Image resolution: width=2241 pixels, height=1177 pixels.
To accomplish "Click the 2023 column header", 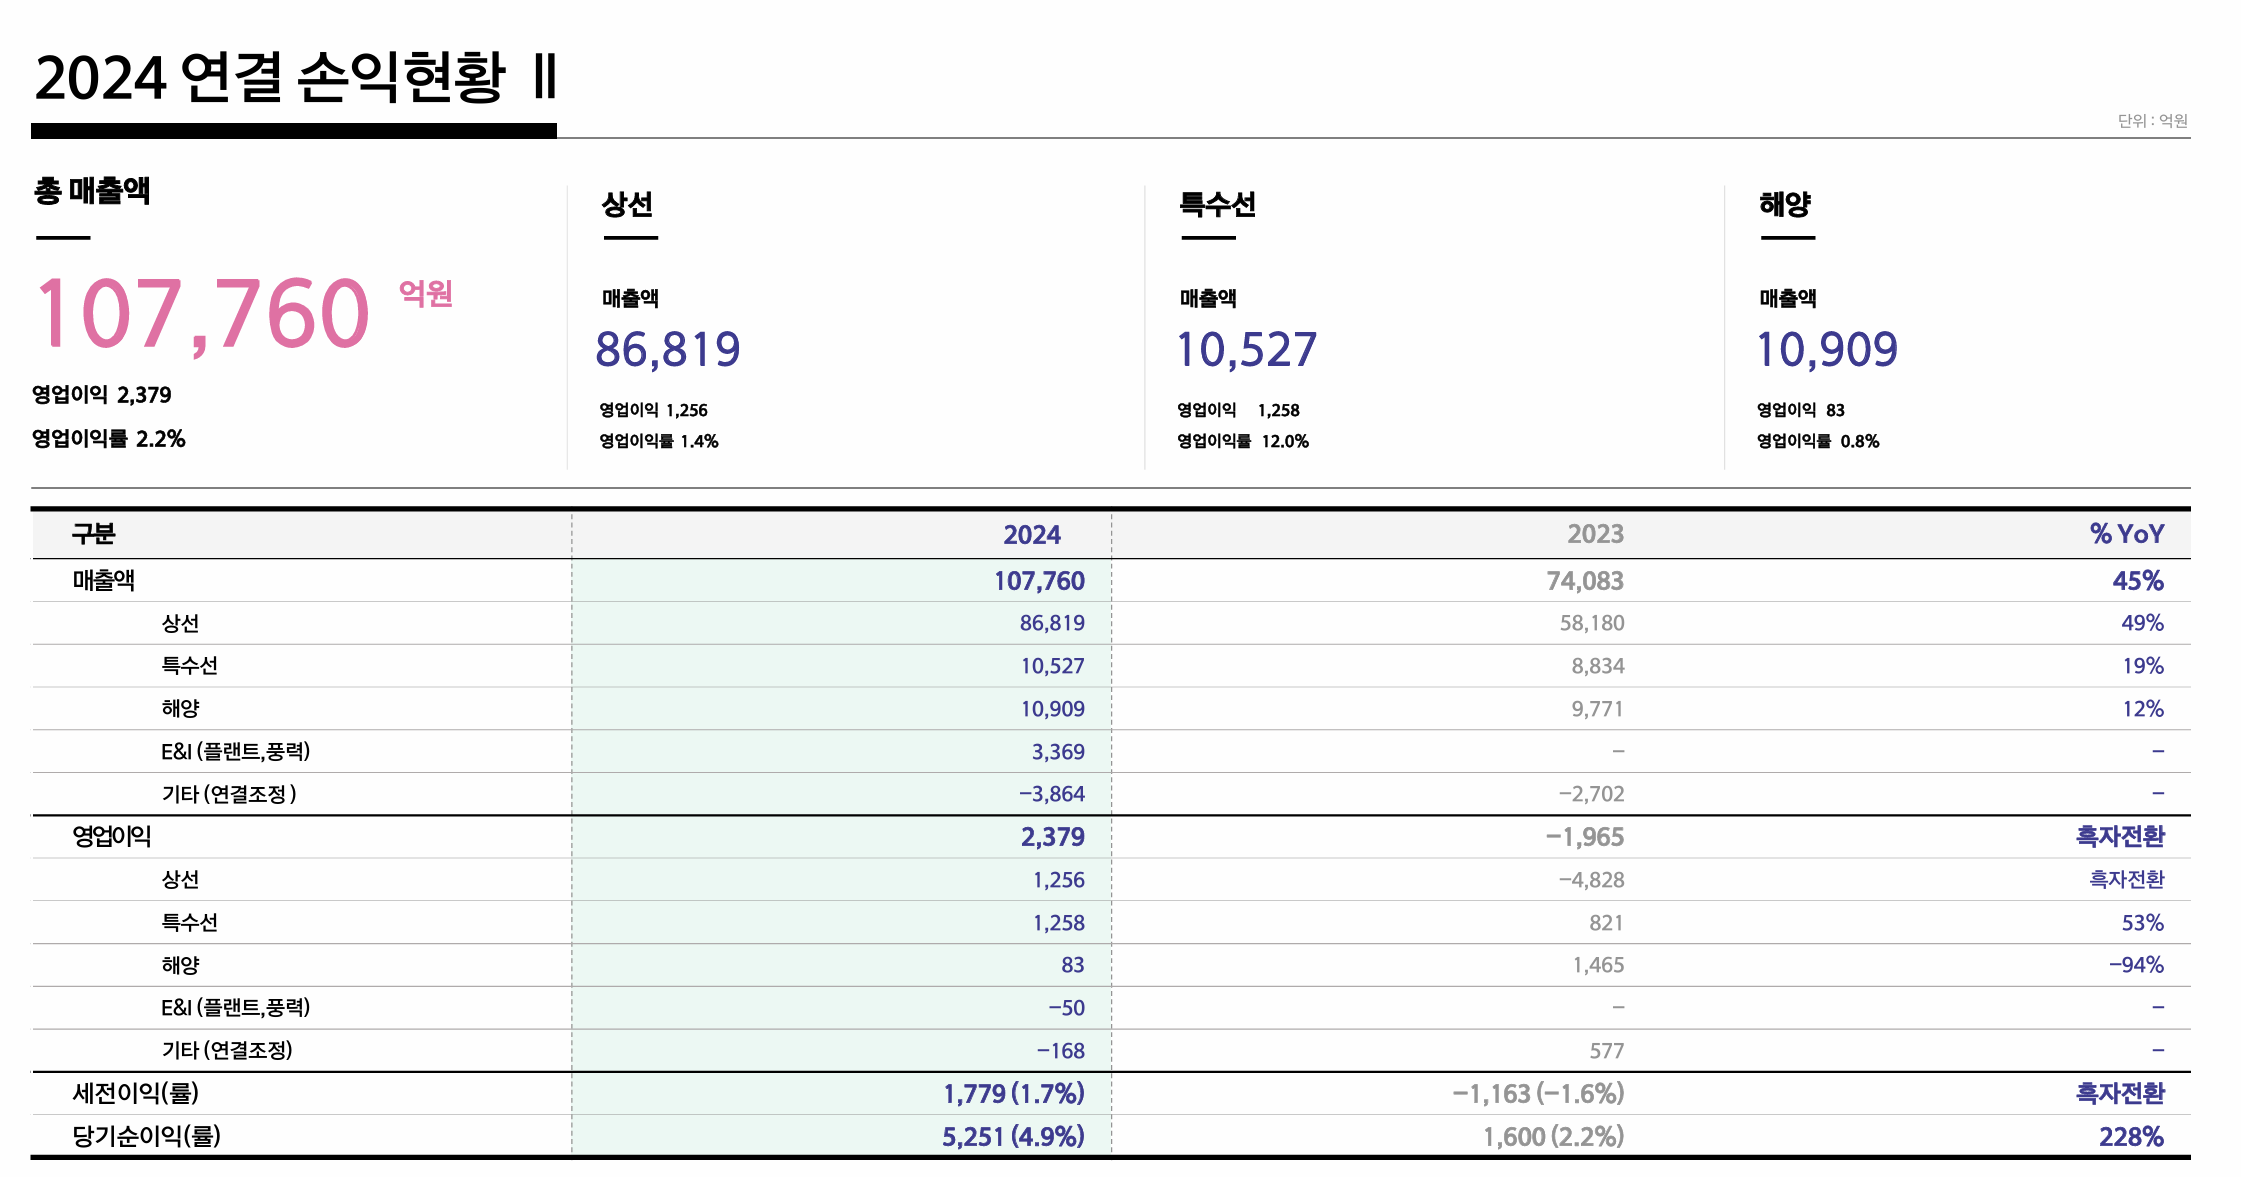I will pyautogui.click(x=1595, y=535).
